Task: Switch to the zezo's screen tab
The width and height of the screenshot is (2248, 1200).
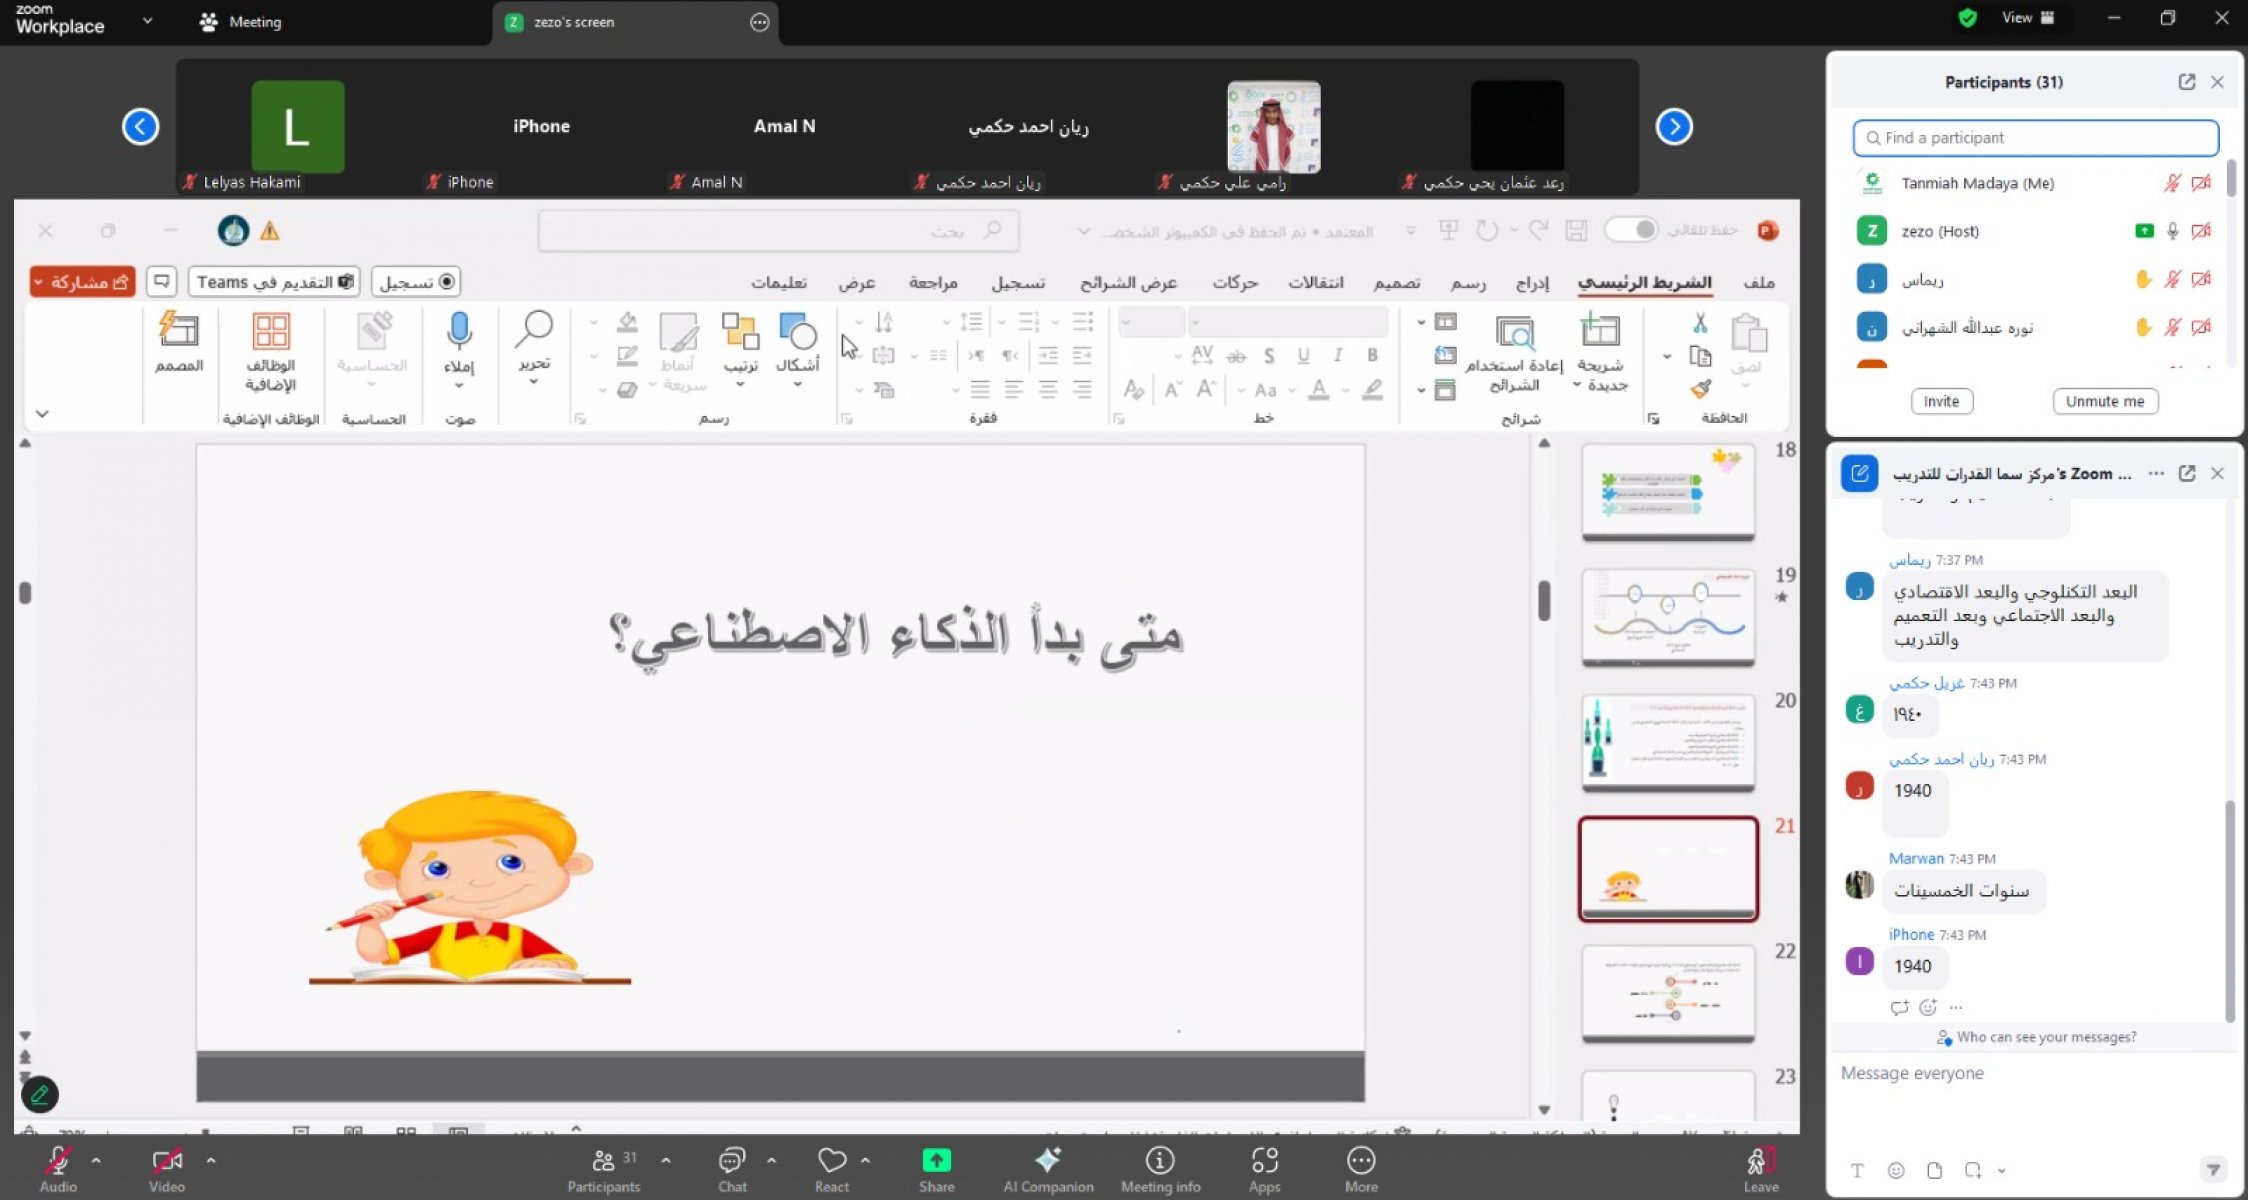Action: tap(574, 22)
